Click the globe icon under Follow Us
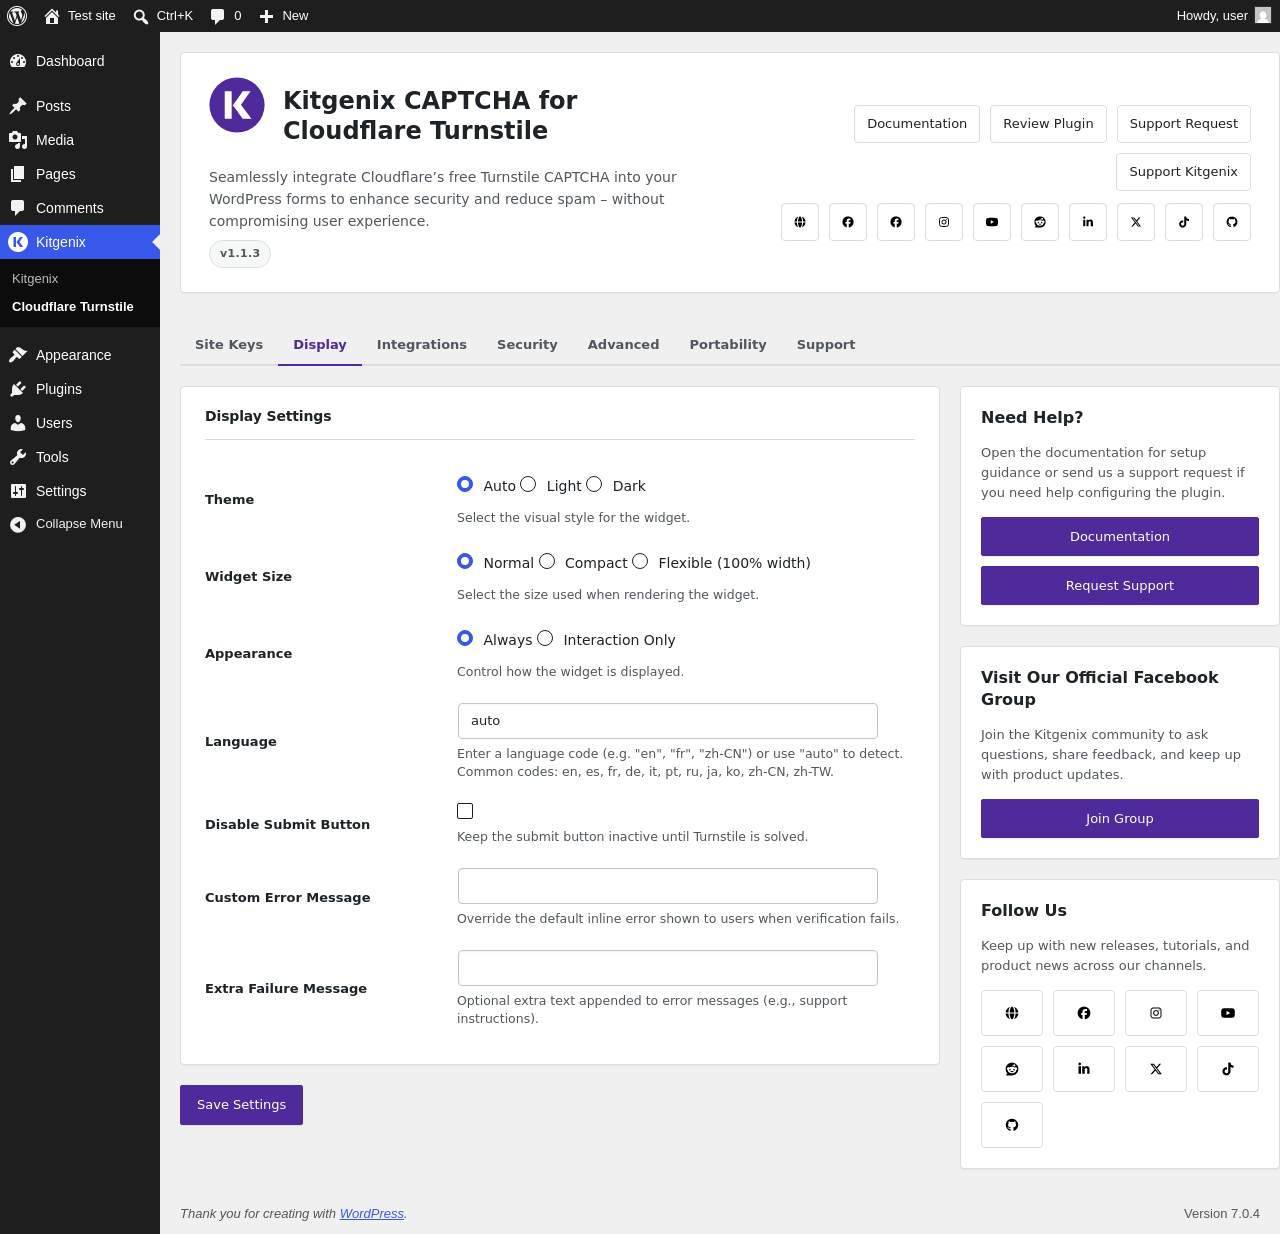This screenshot has height=1234, width=1280. [x=1012, y=1013]
